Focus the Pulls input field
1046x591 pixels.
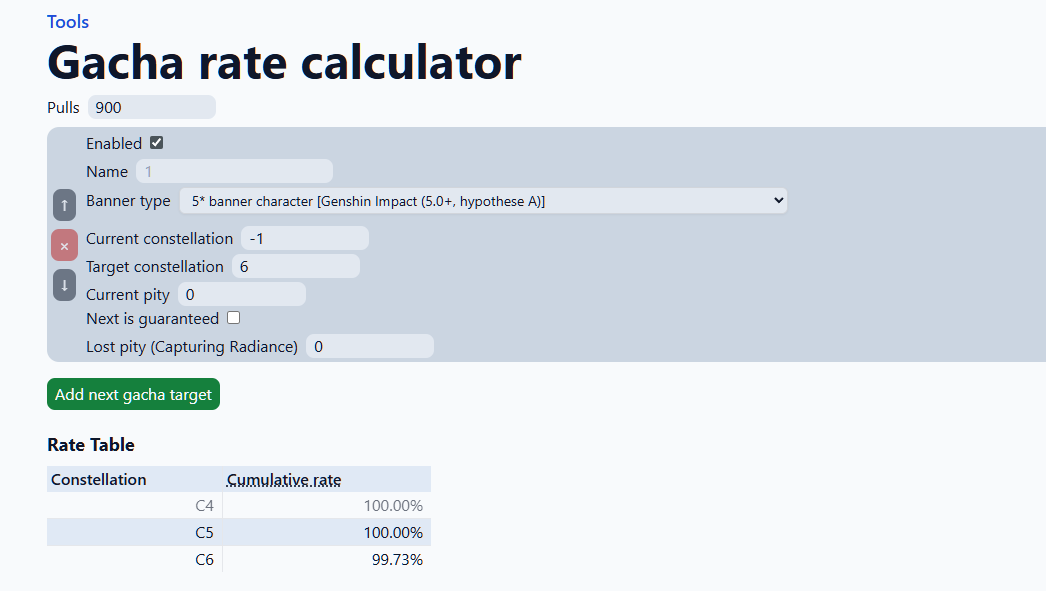point(151,107)
